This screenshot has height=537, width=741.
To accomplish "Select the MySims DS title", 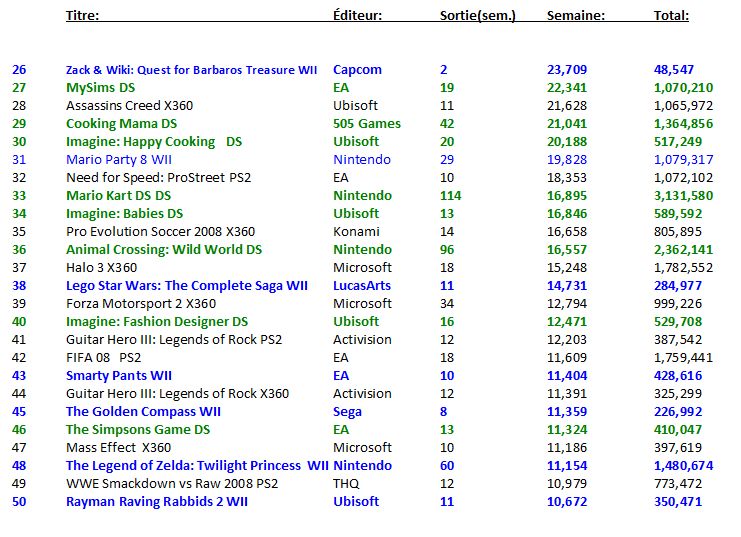I will tap(100, 88).
